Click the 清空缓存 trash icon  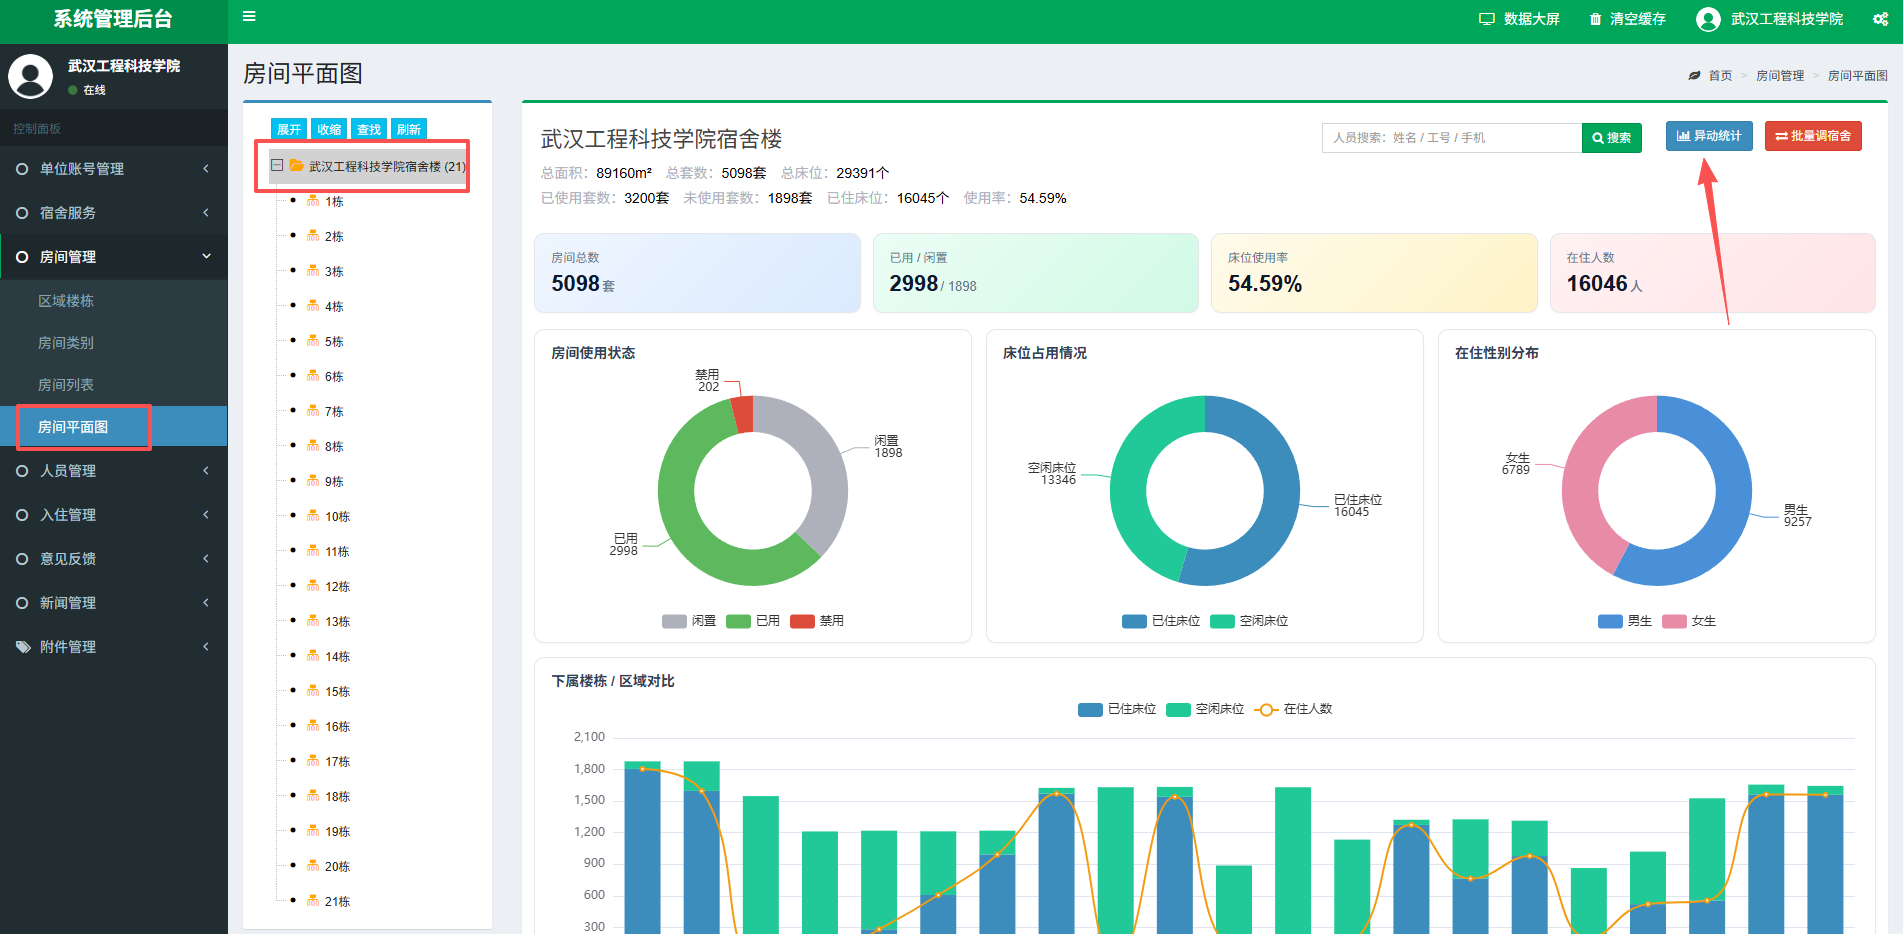click(x=1595, y=19)
